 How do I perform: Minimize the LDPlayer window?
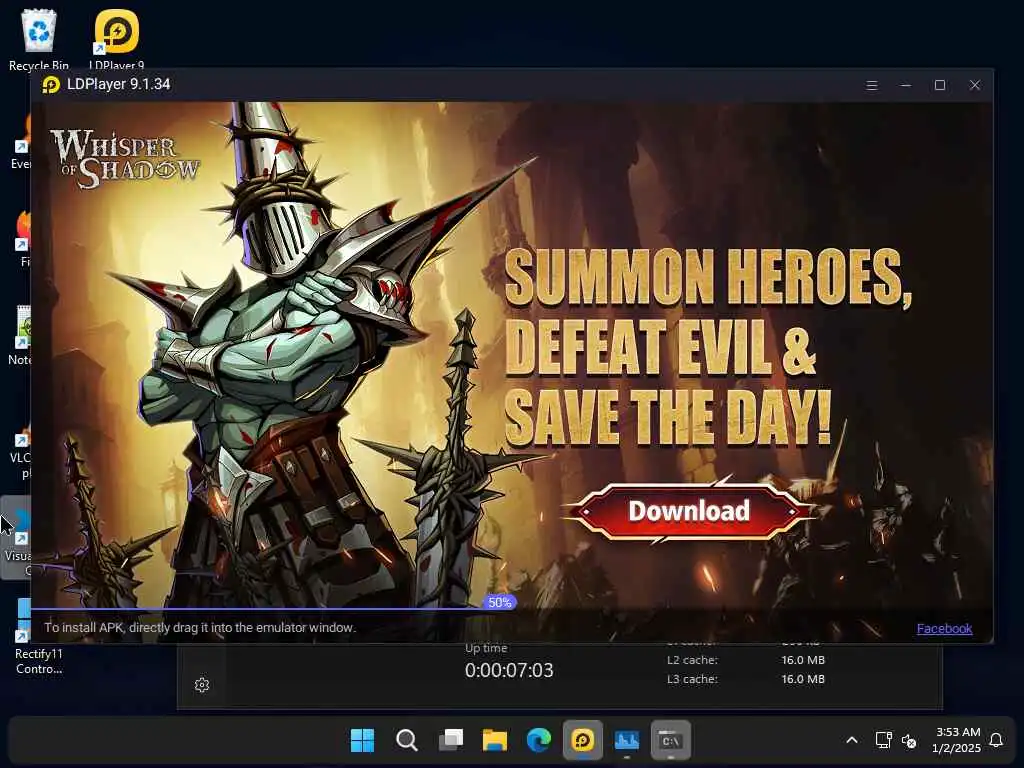coord(906,86)
